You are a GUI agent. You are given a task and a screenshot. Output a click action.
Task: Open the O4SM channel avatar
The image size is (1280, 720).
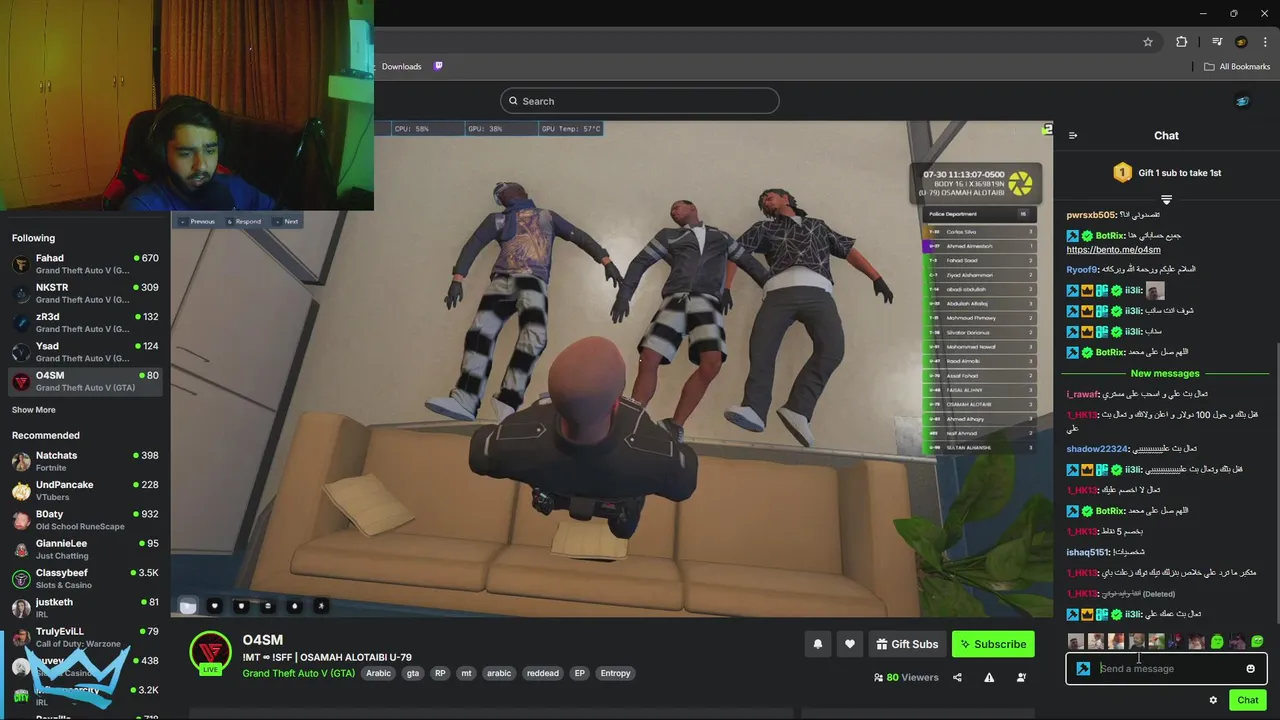click(210, 653)
